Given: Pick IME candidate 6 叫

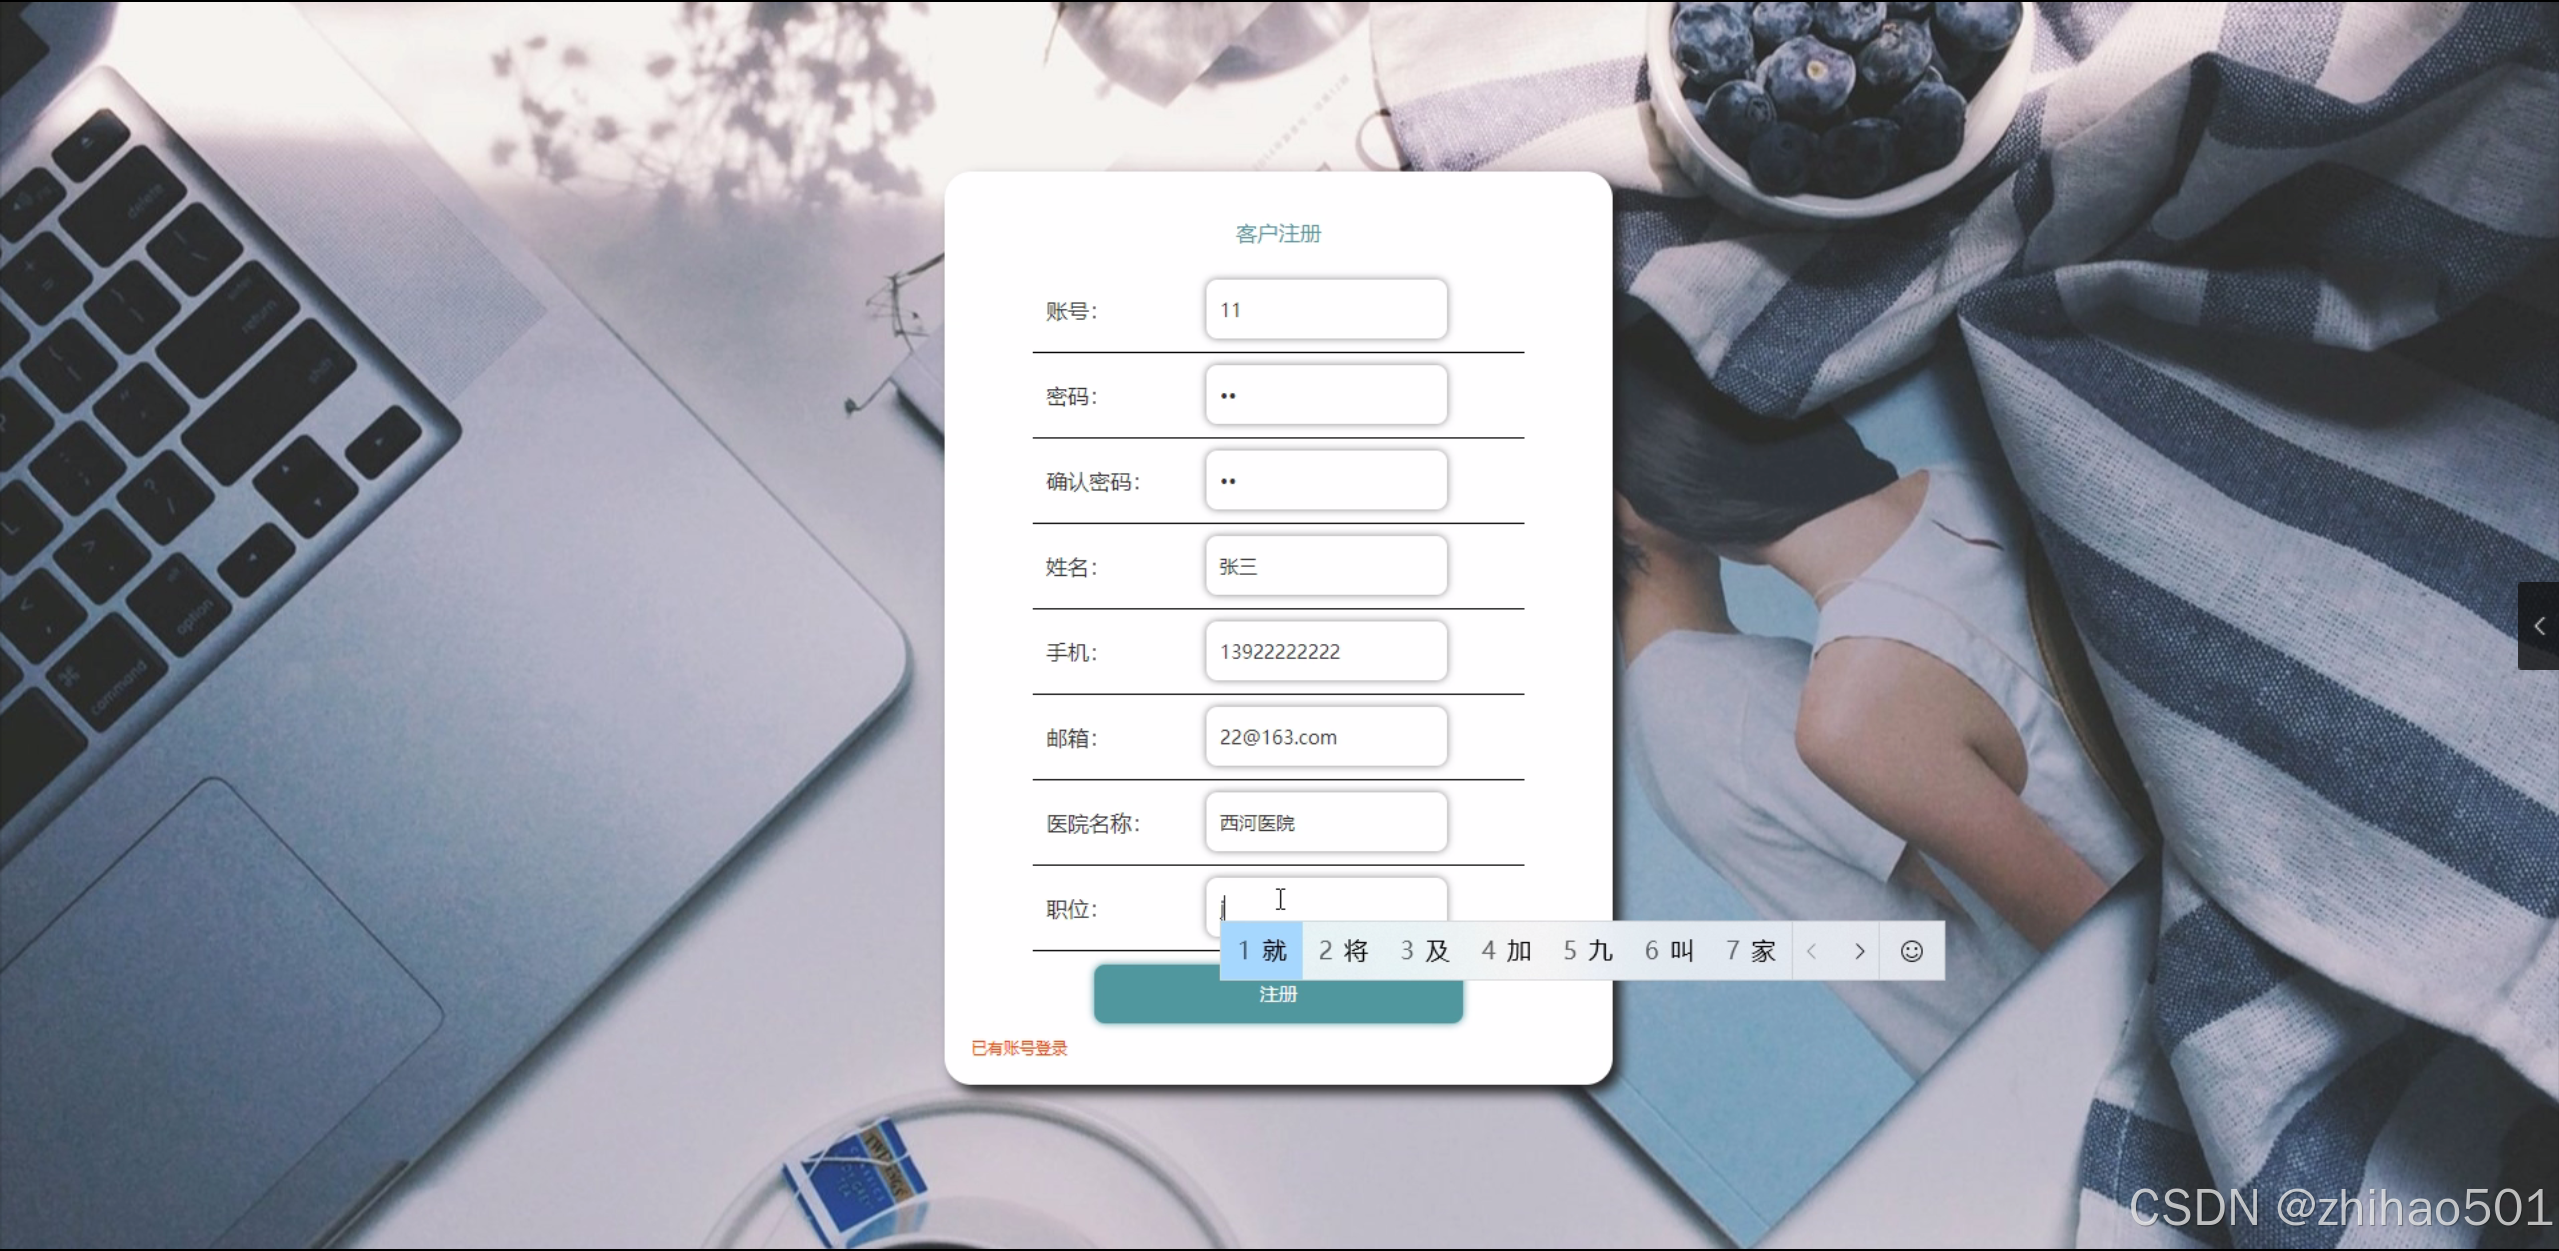Looking at the screenshot, I should pos(1669,951).
